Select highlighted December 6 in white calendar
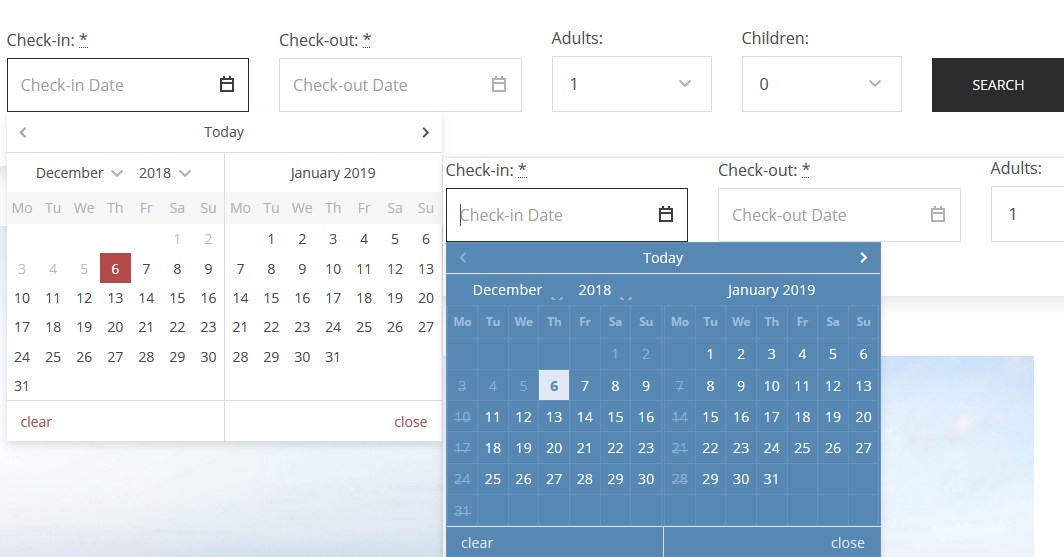The image size is (1064, 557). 115,269
